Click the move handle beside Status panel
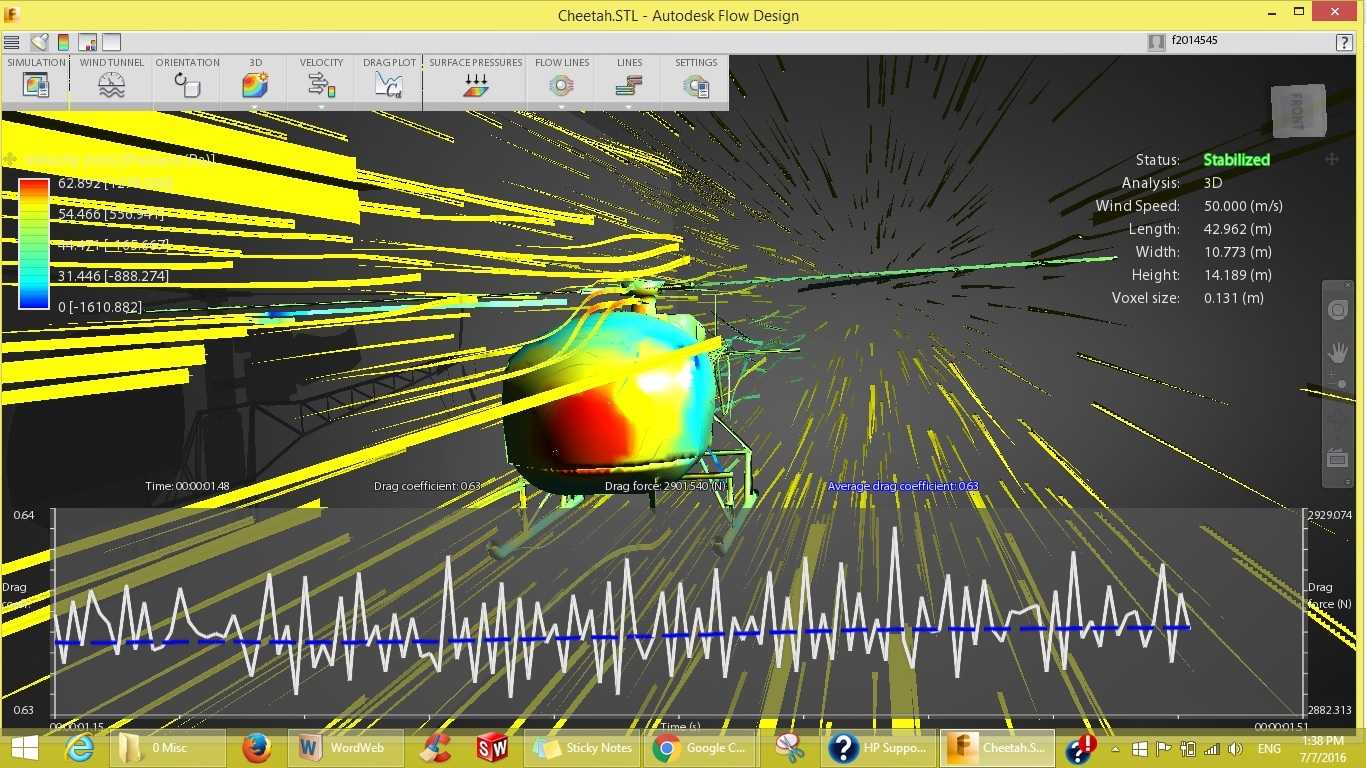Viewport: 1366px width, 768px height. click(1331, 160)
